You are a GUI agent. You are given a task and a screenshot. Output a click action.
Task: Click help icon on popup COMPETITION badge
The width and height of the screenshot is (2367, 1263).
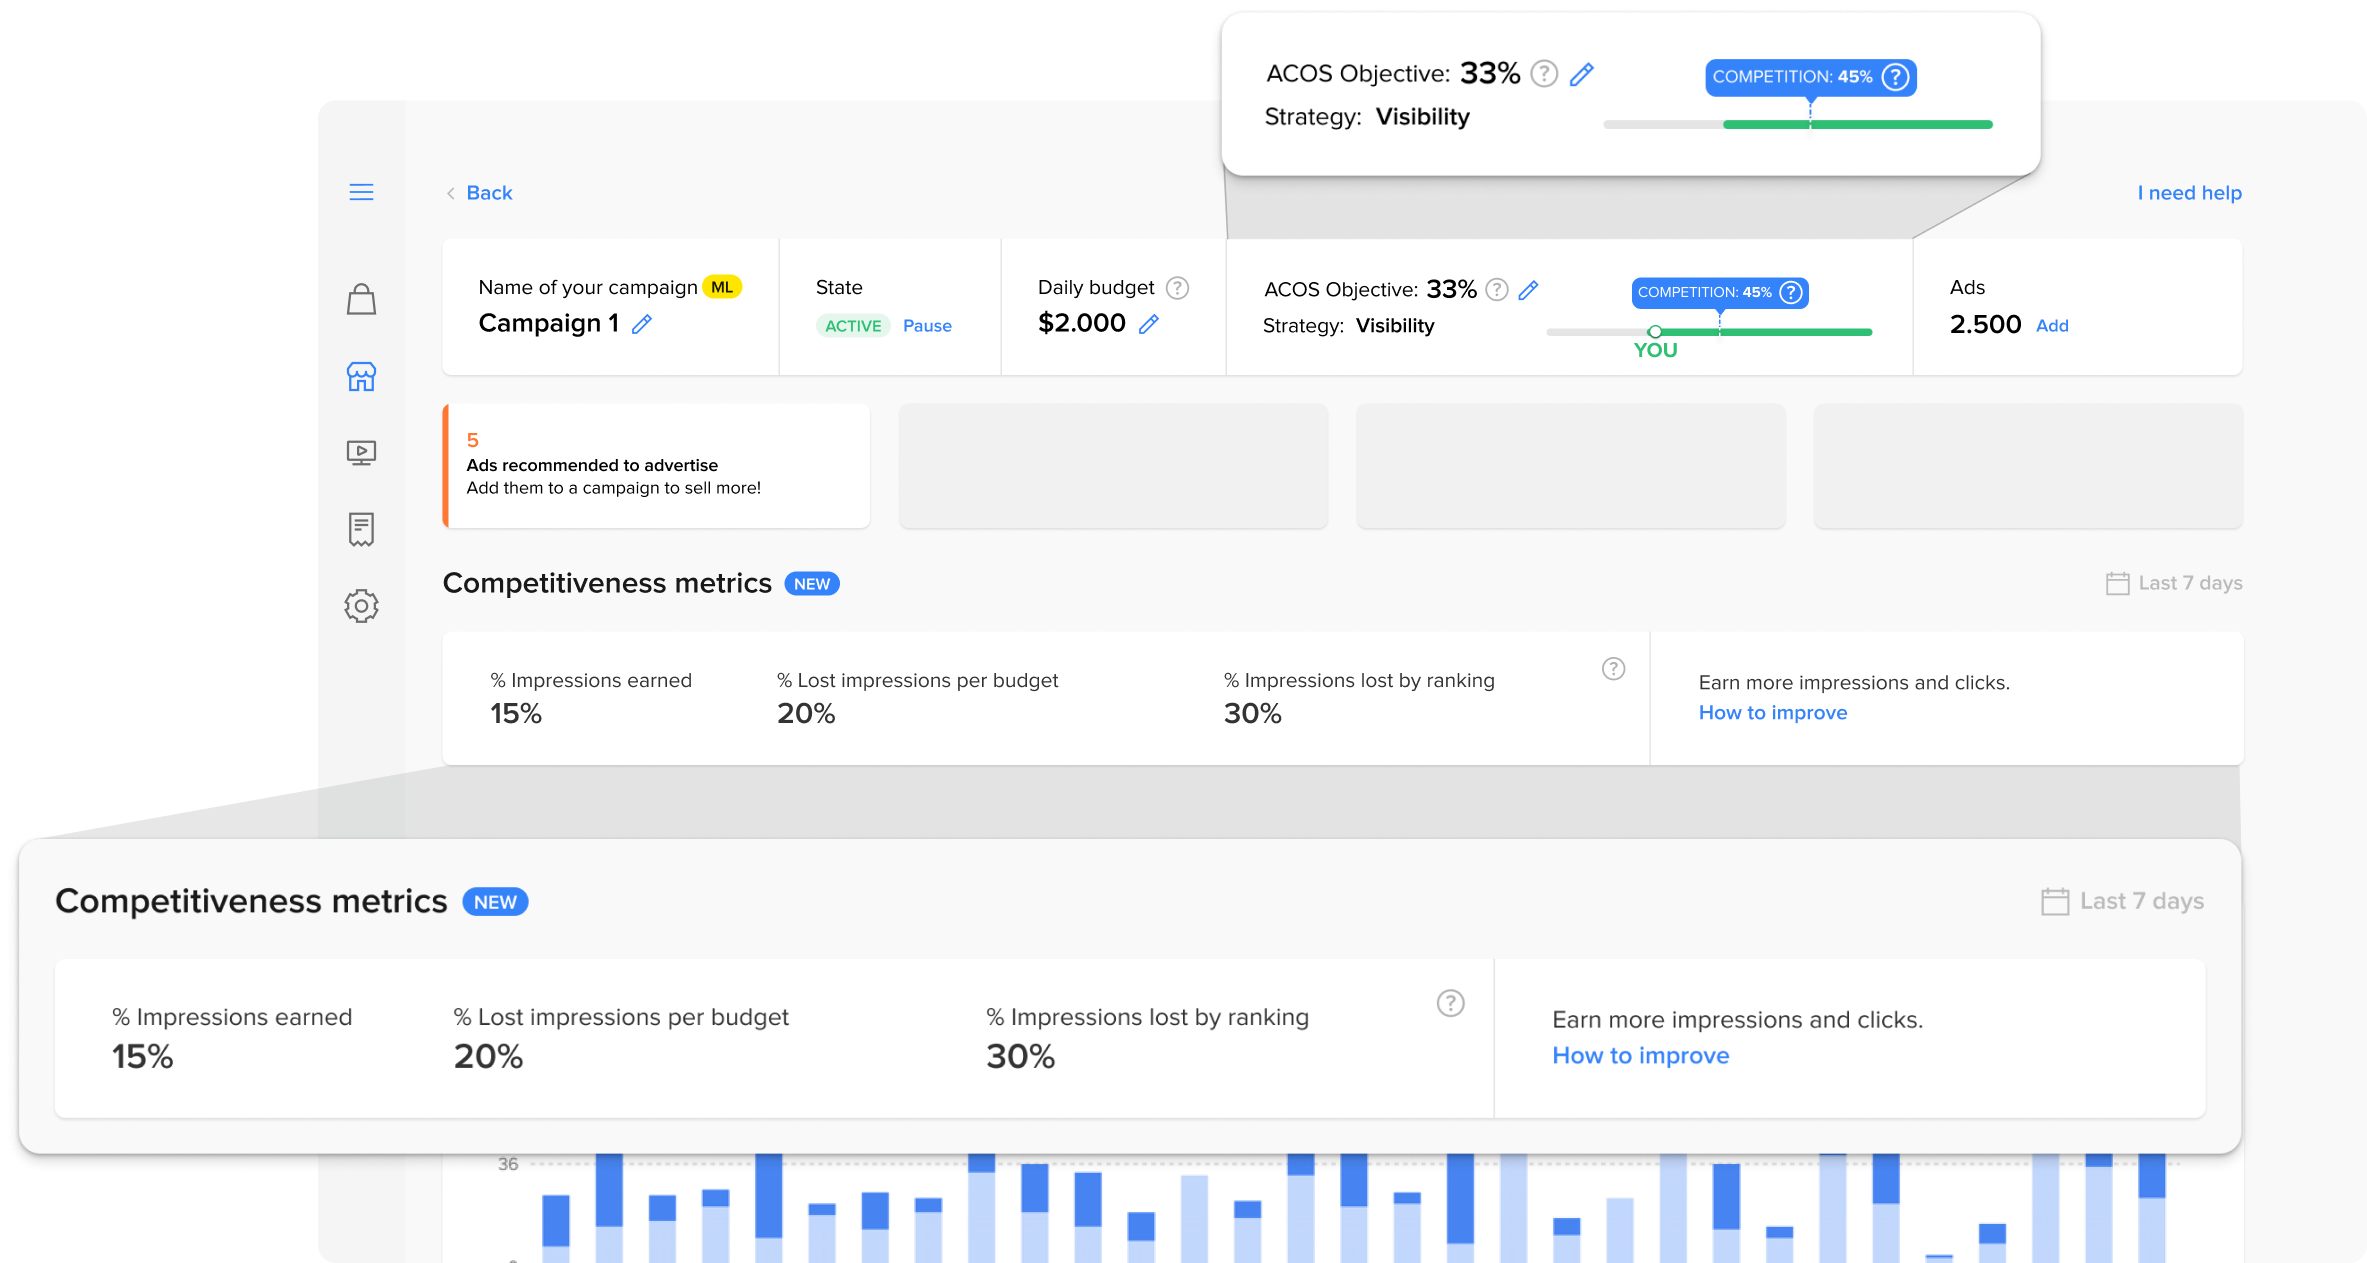pyautogui.click(x=1895, y=77)
